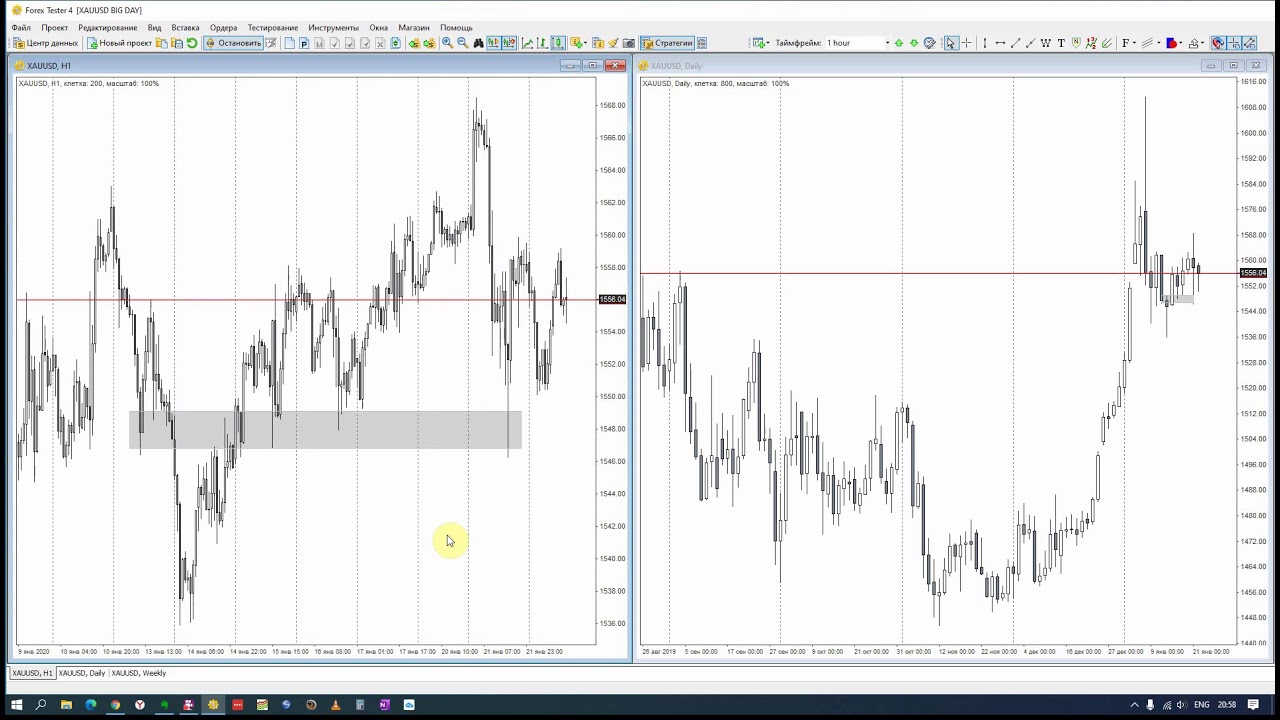This screenshot has width=1280, height=720.
Task: Select the T text label tool
Action: pos(1061,43)
